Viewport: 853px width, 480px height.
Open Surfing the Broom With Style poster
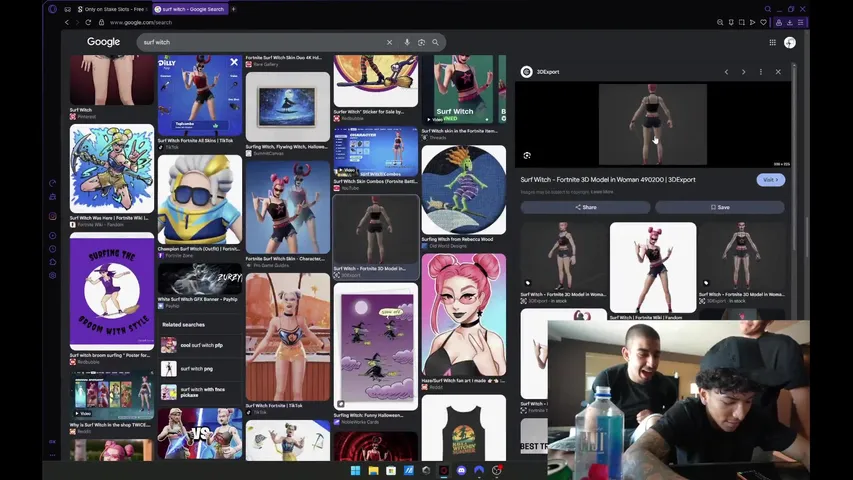(x=112, y=291)
